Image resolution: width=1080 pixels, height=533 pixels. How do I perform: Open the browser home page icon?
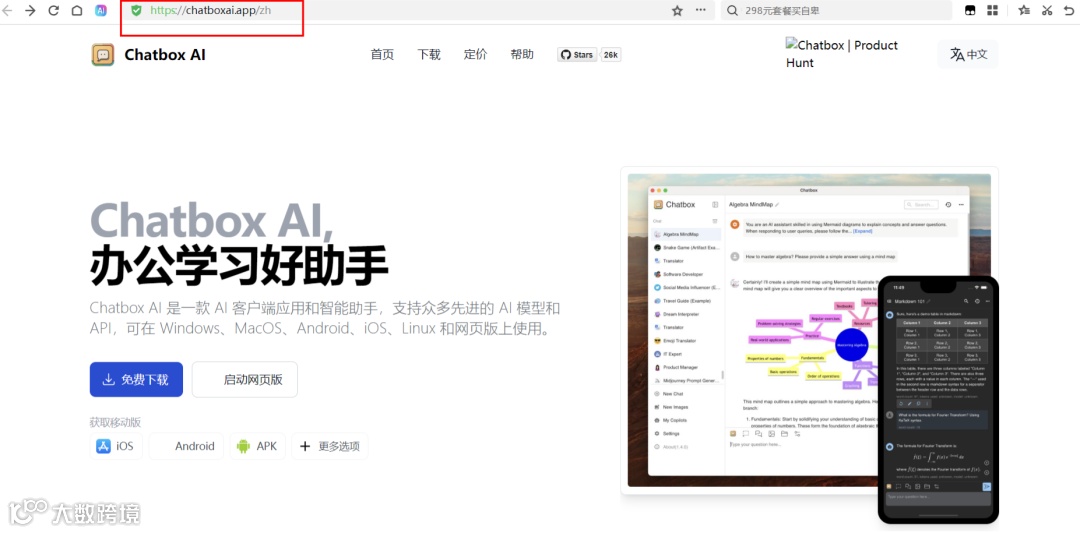pyautogui.click(x=77, y=10)
